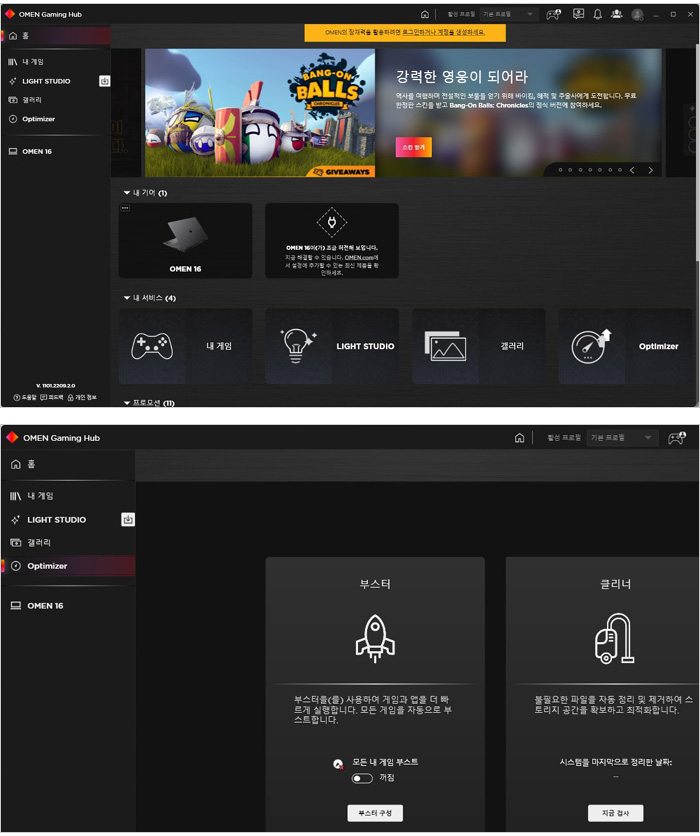700x836 pixels.
Task: Click the plug diamond icon on the upgrade card
Action: coord(332,222)
